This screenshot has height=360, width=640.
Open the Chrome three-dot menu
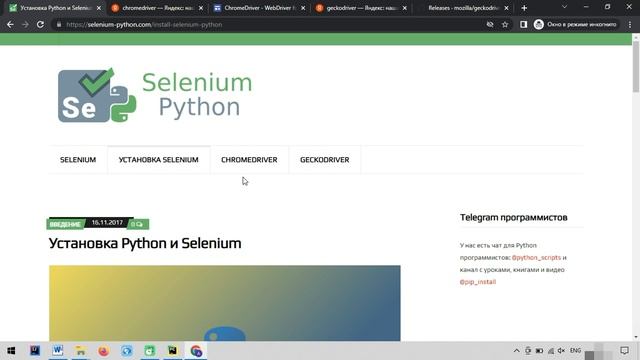(630, 24)
